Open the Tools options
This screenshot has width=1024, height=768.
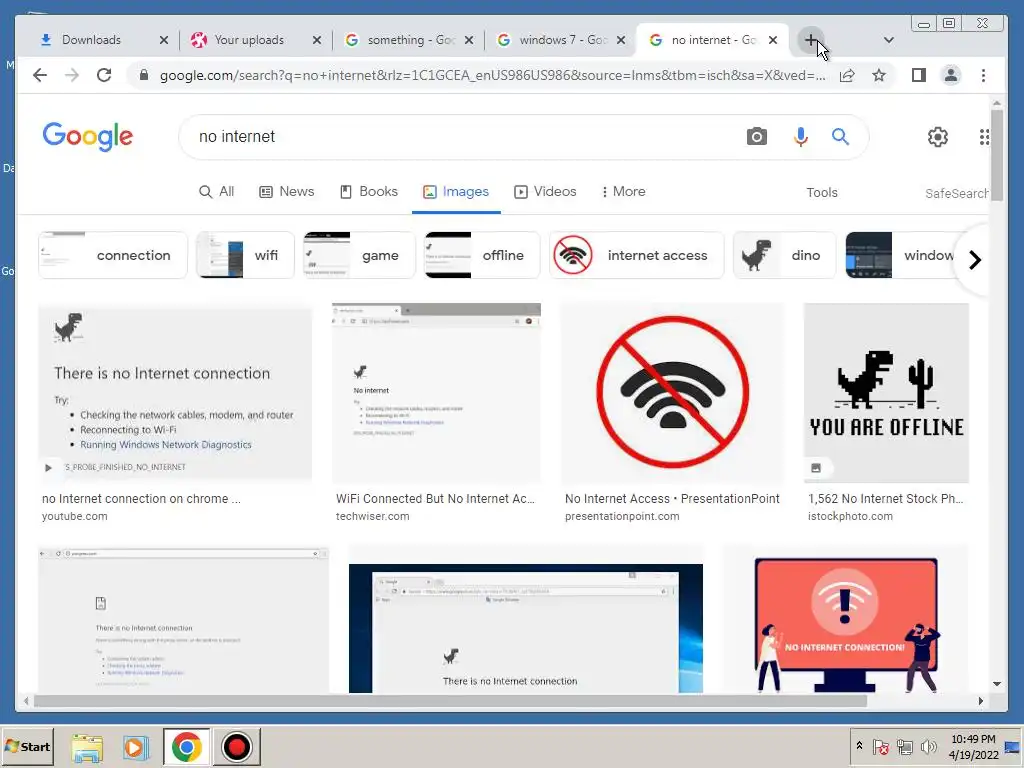click(x=822, y=193)
